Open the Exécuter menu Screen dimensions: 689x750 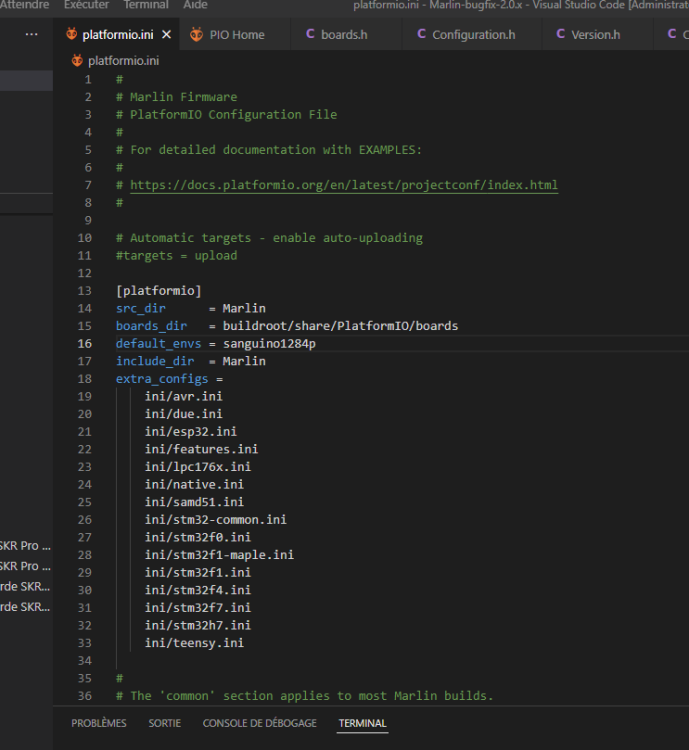point(86,5)
